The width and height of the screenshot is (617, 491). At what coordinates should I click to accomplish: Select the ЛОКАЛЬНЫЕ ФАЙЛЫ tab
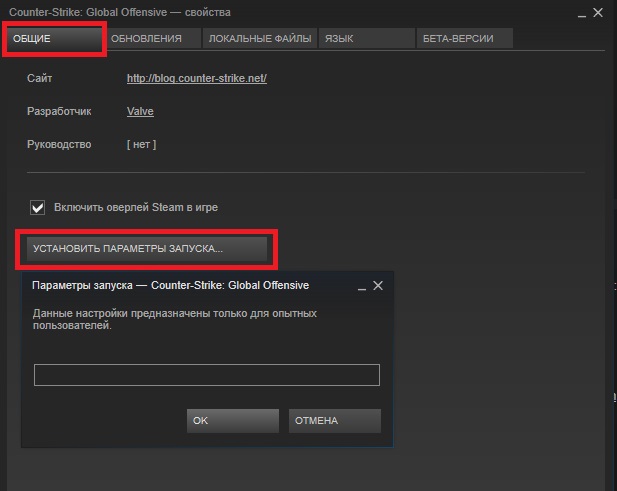(259, 39)
